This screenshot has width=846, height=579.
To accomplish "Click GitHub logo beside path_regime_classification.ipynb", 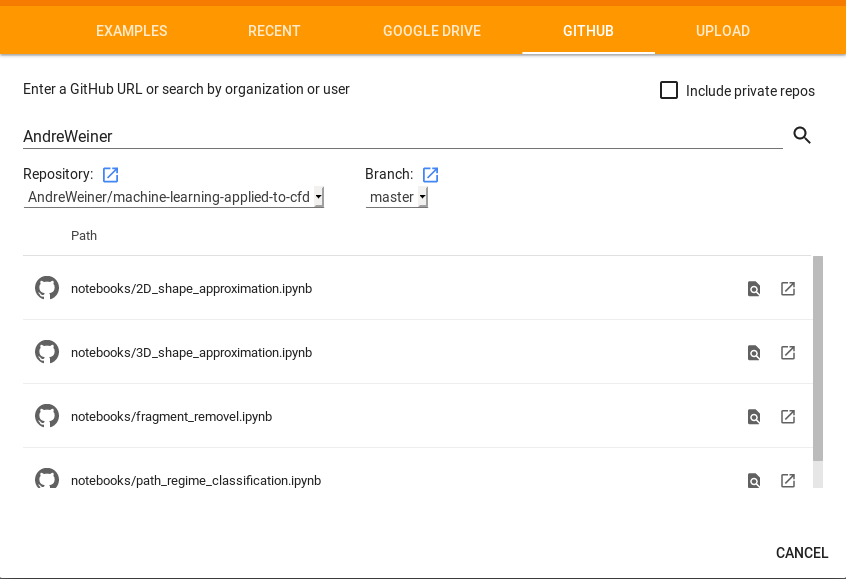I will (x=47, y=478).
